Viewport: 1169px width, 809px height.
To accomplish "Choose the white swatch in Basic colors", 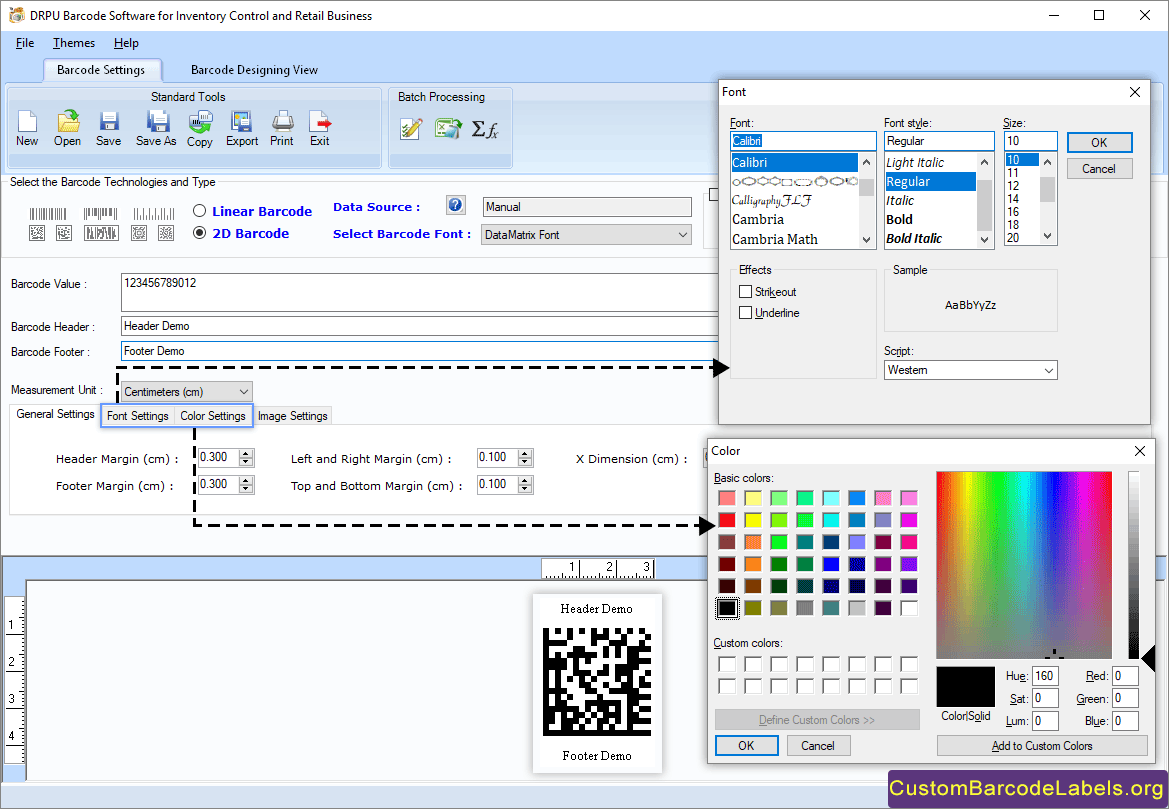I will point(909,608).
